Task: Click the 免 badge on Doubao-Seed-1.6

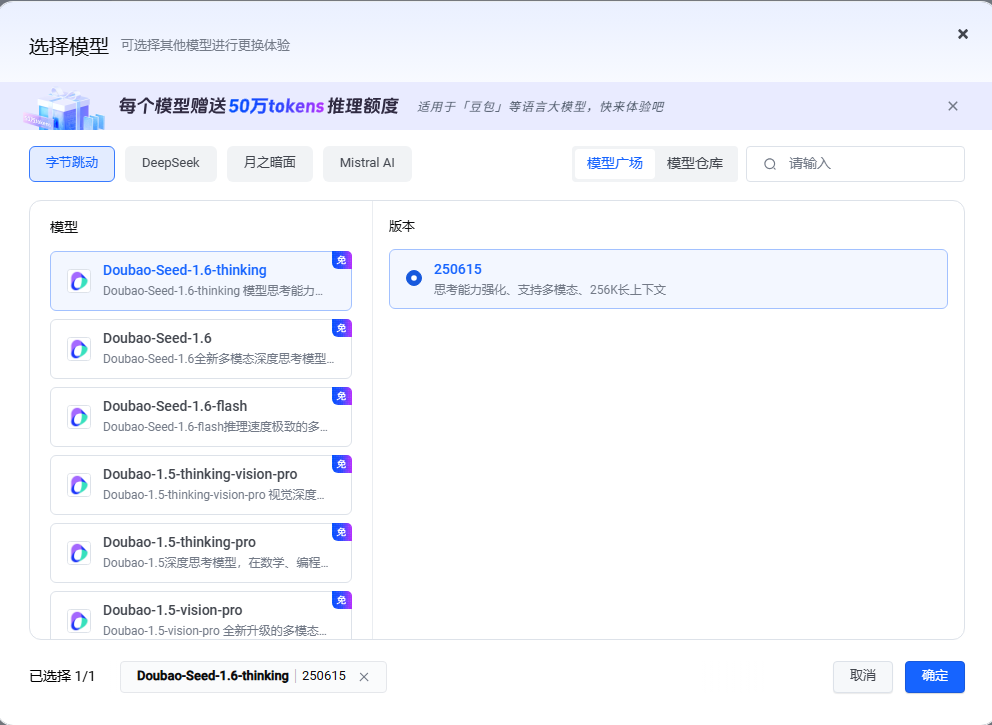Action: (342, 328)
